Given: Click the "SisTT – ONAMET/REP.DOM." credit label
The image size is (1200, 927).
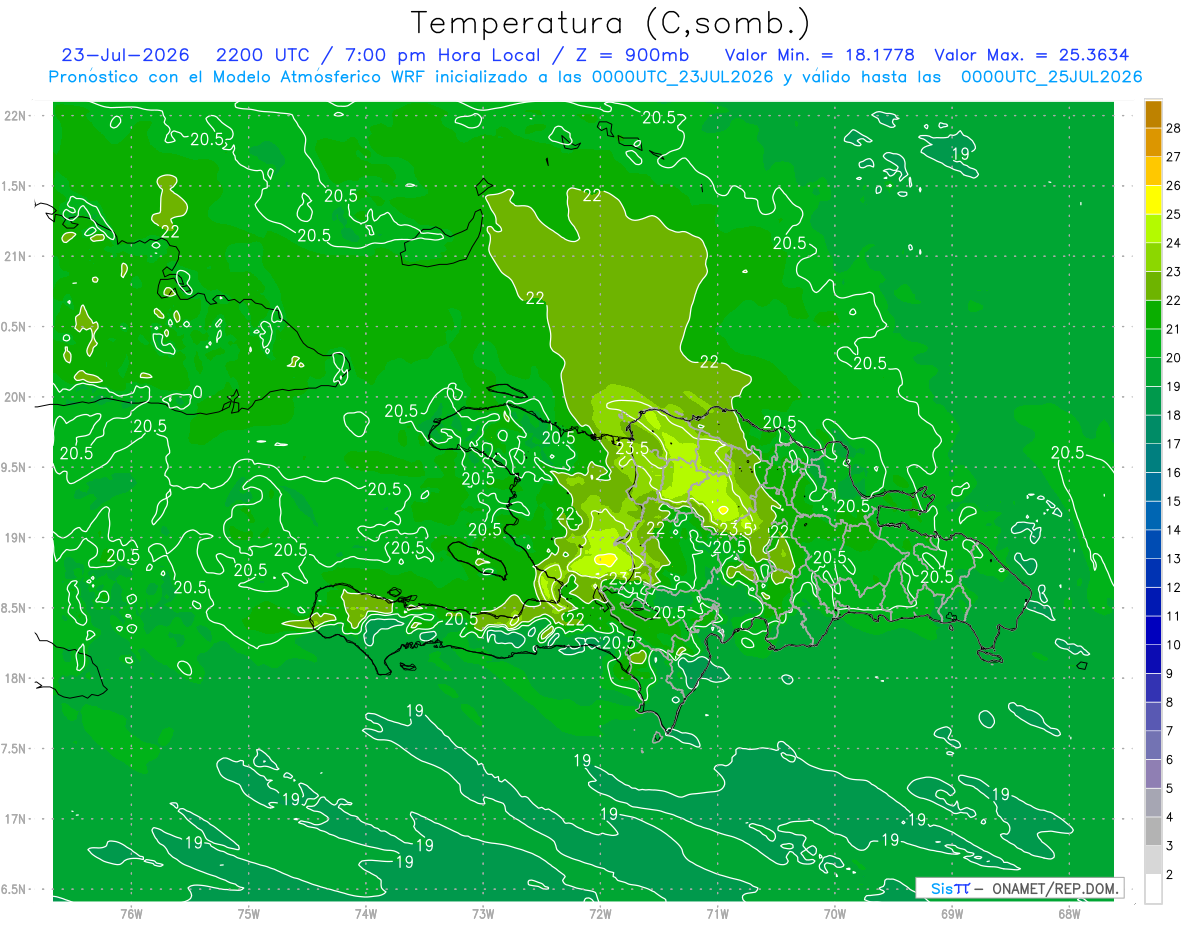Looking at the screenshot, I should point(1020,888).
